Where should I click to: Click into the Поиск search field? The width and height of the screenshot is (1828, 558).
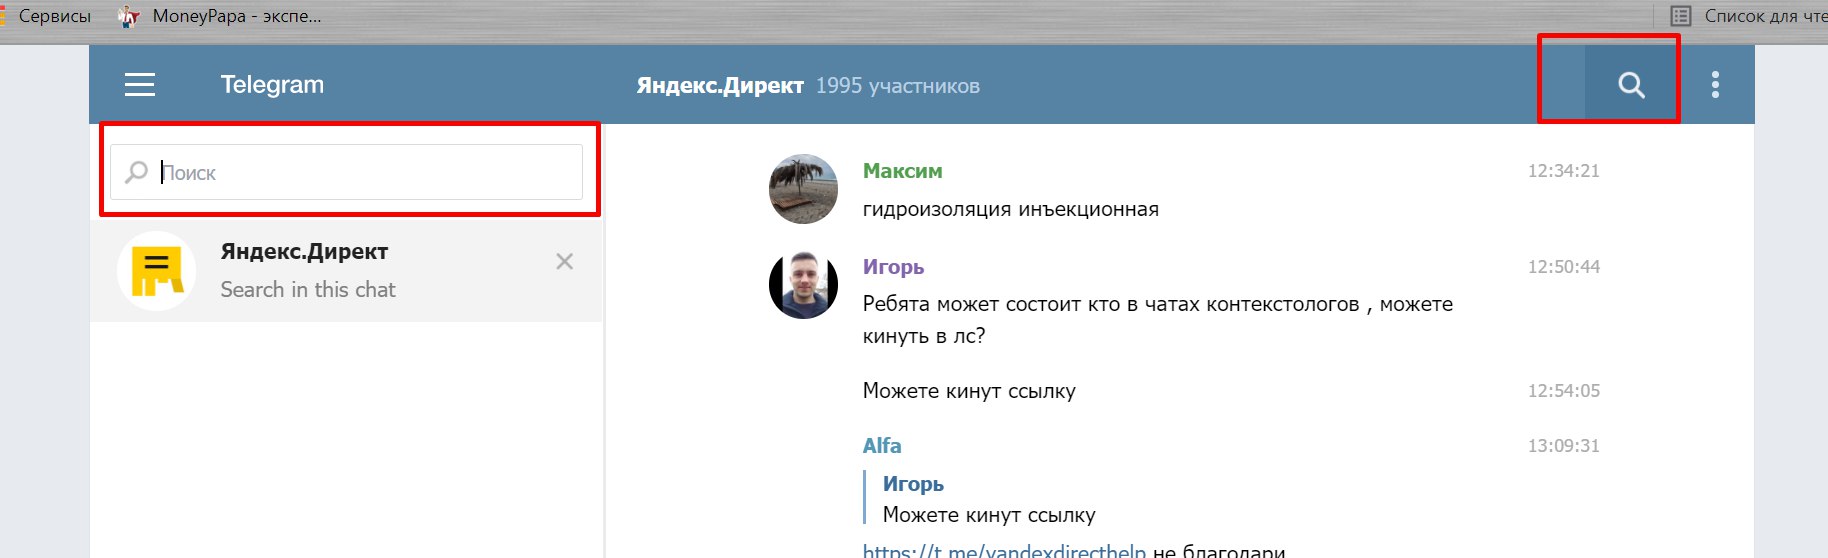click(x=346, y=172)
